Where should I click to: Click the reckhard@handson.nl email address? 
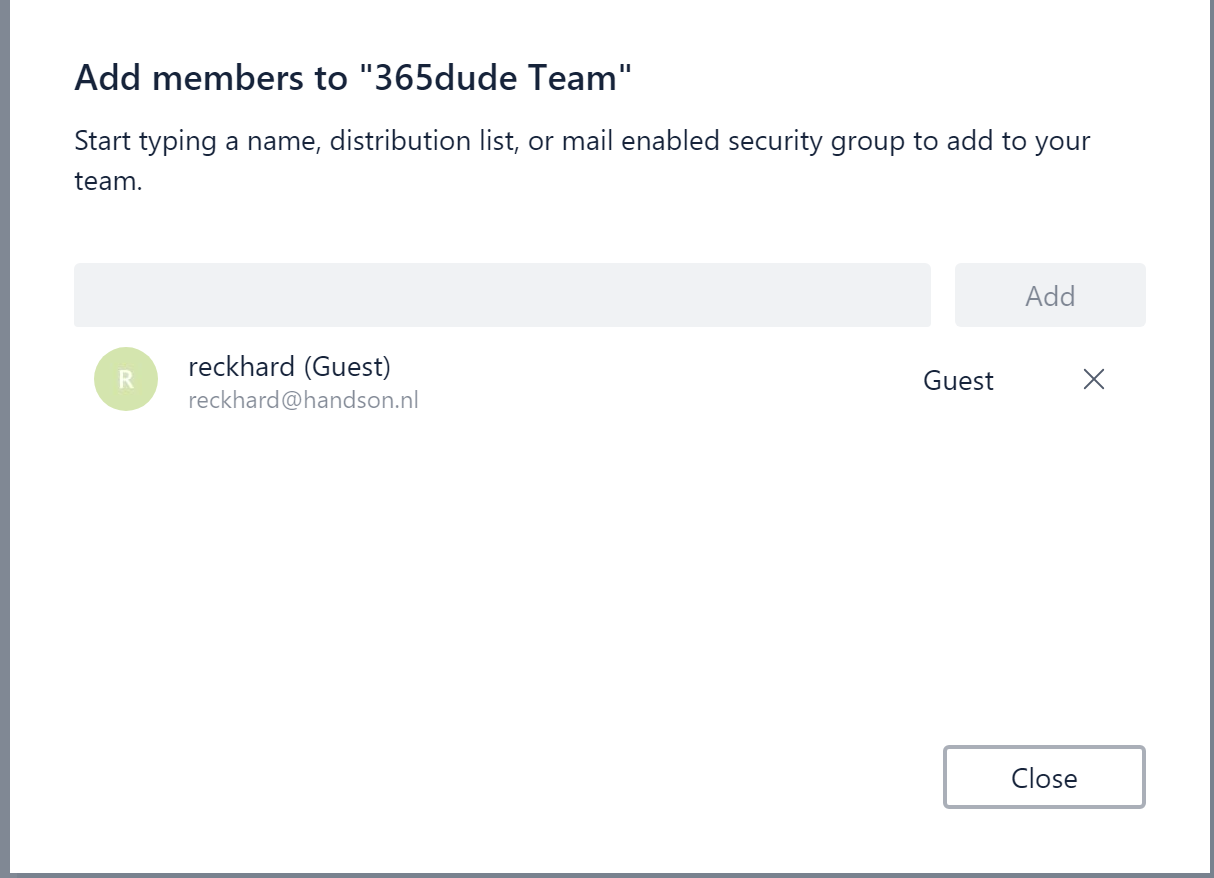coord(303,401)
